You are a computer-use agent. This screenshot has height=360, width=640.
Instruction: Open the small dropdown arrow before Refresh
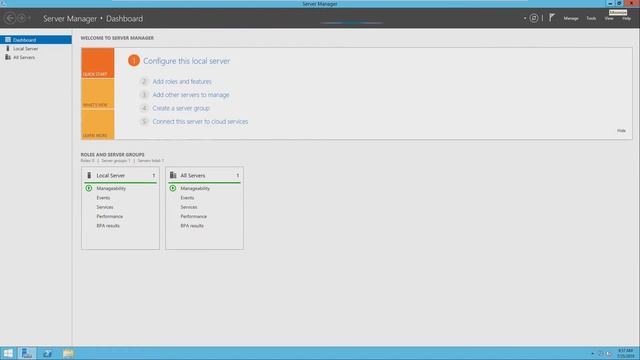pos(524,18)
